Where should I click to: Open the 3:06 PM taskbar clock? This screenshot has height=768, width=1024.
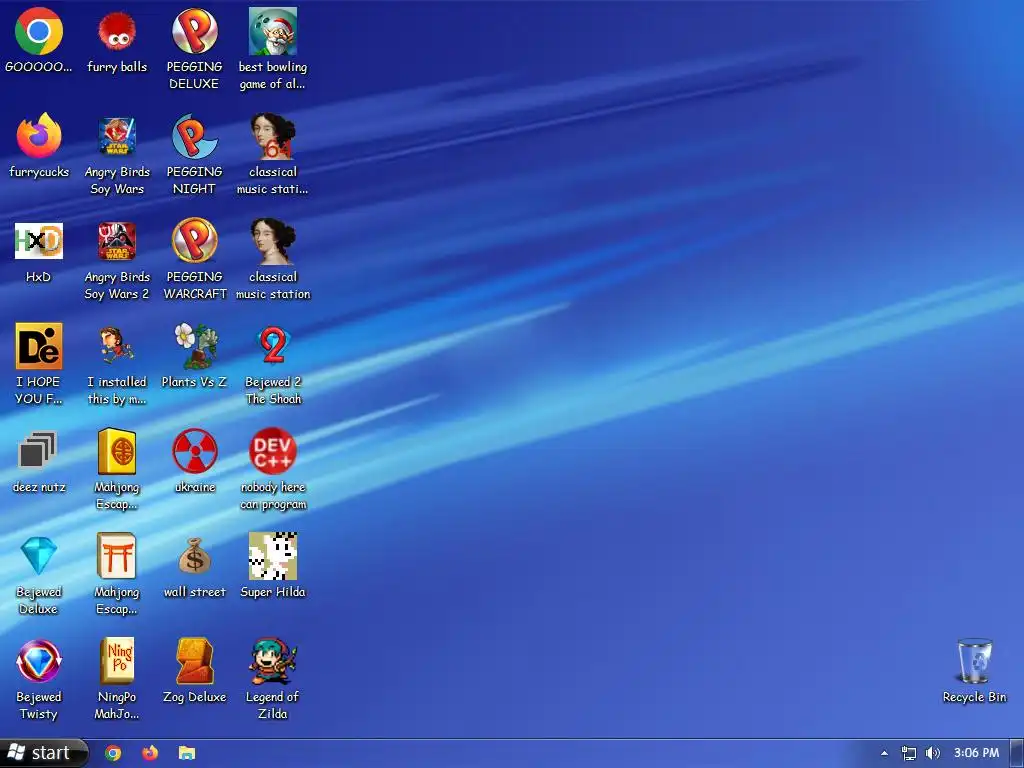[976, 753]
